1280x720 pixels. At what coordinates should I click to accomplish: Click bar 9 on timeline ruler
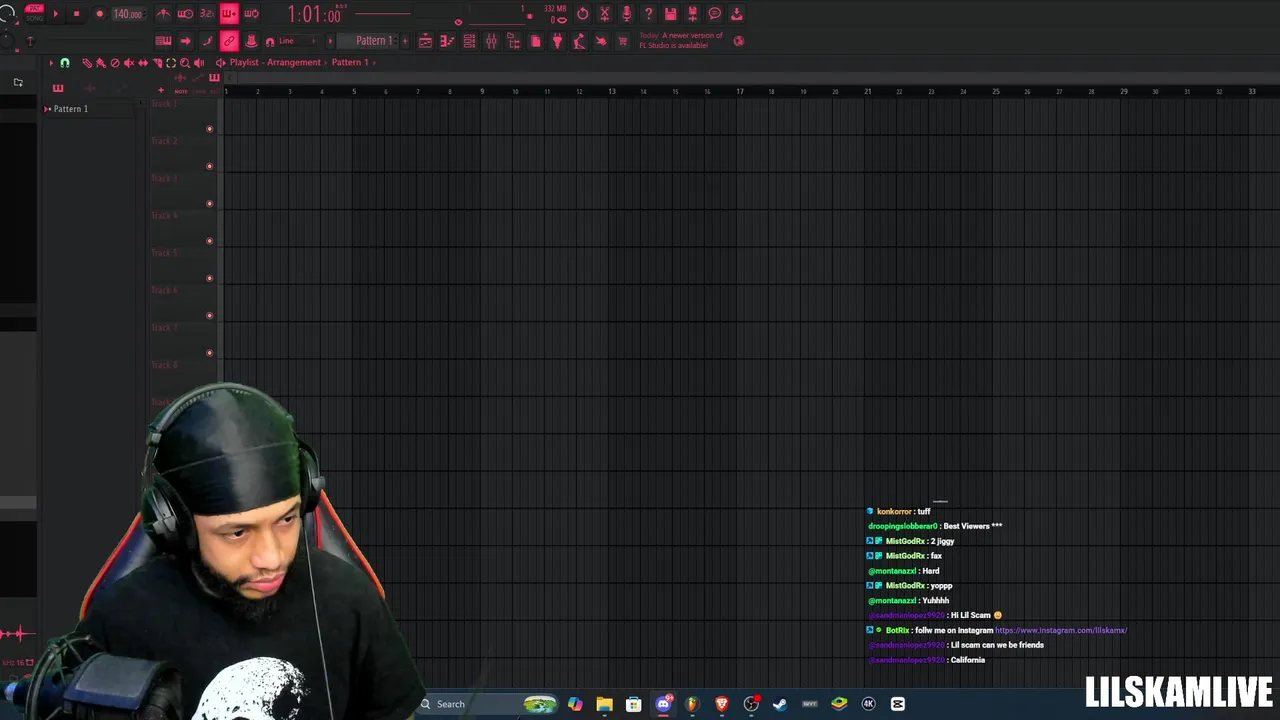point(482,91)
